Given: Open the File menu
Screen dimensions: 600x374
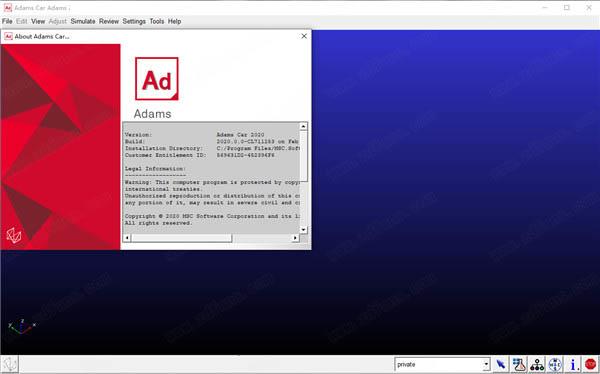Looking at the screenshot, I should (7, 21).
